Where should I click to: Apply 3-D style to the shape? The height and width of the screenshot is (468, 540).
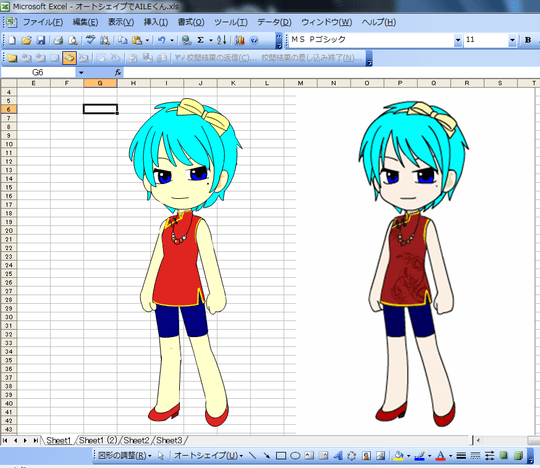518,456
